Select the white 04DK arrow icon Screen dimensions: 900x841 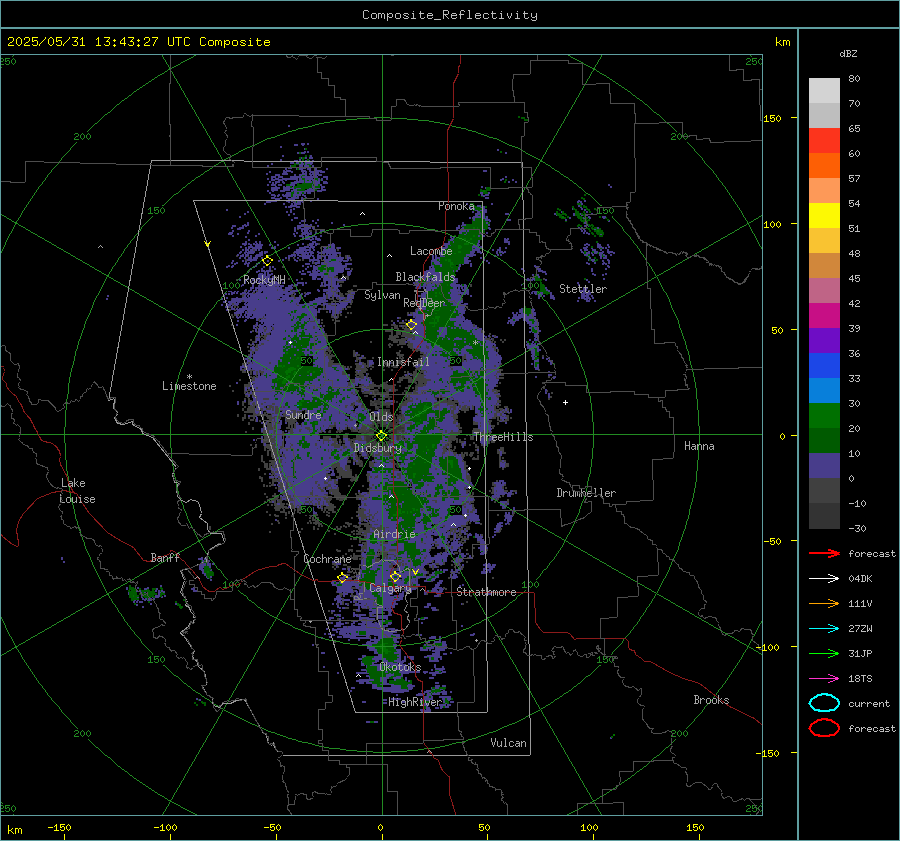pyautogui.click(x=824, y=578)
